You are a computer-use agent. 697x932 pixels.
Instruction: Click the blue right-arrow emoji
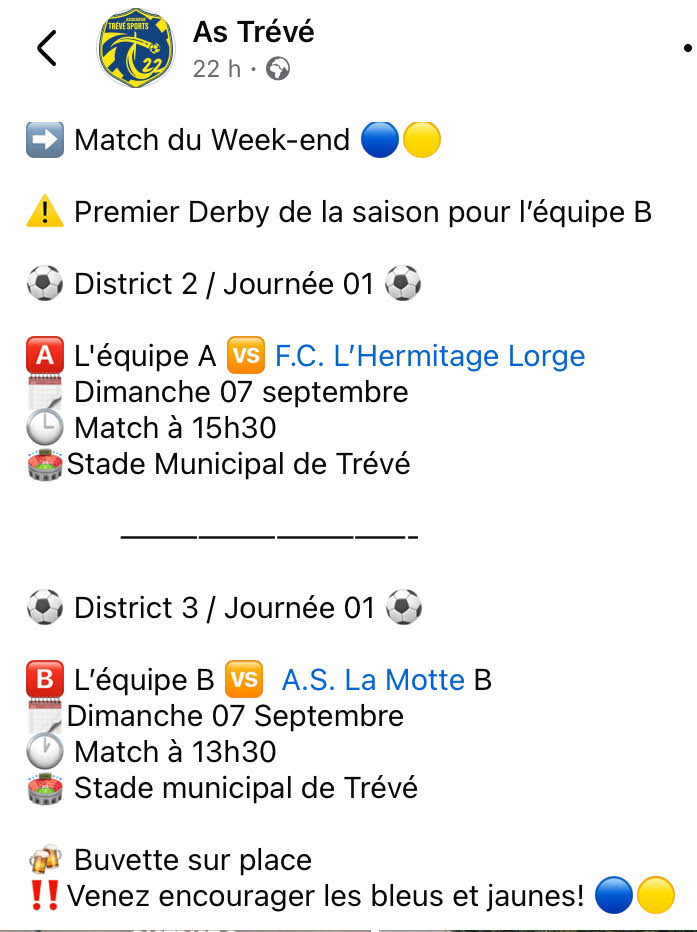tap(45, 140)
